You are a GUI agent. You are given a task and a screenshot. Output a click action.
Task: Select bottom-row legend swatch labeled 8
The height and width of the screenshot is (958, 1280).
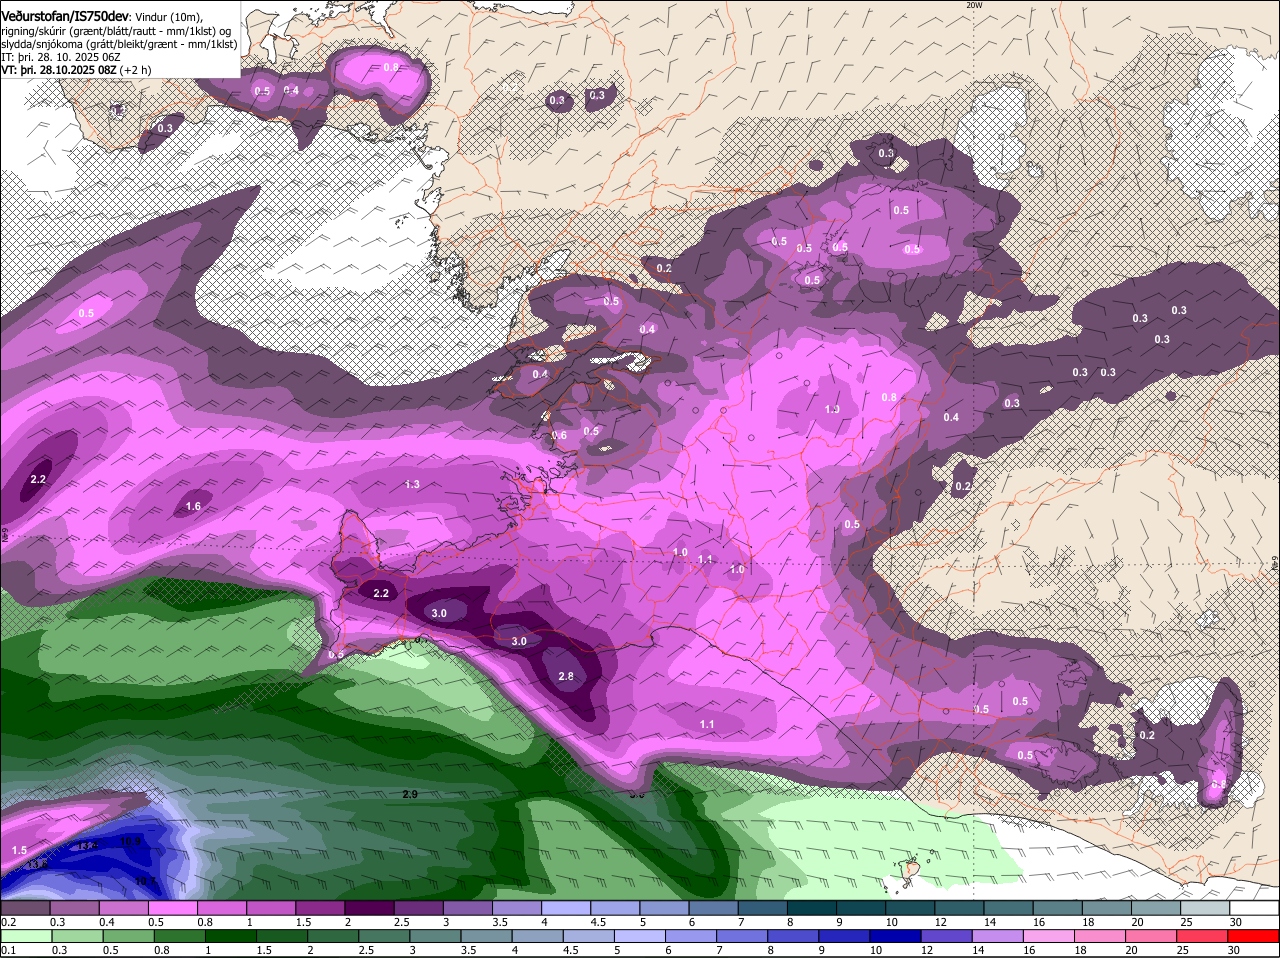[x=794, y=935]
